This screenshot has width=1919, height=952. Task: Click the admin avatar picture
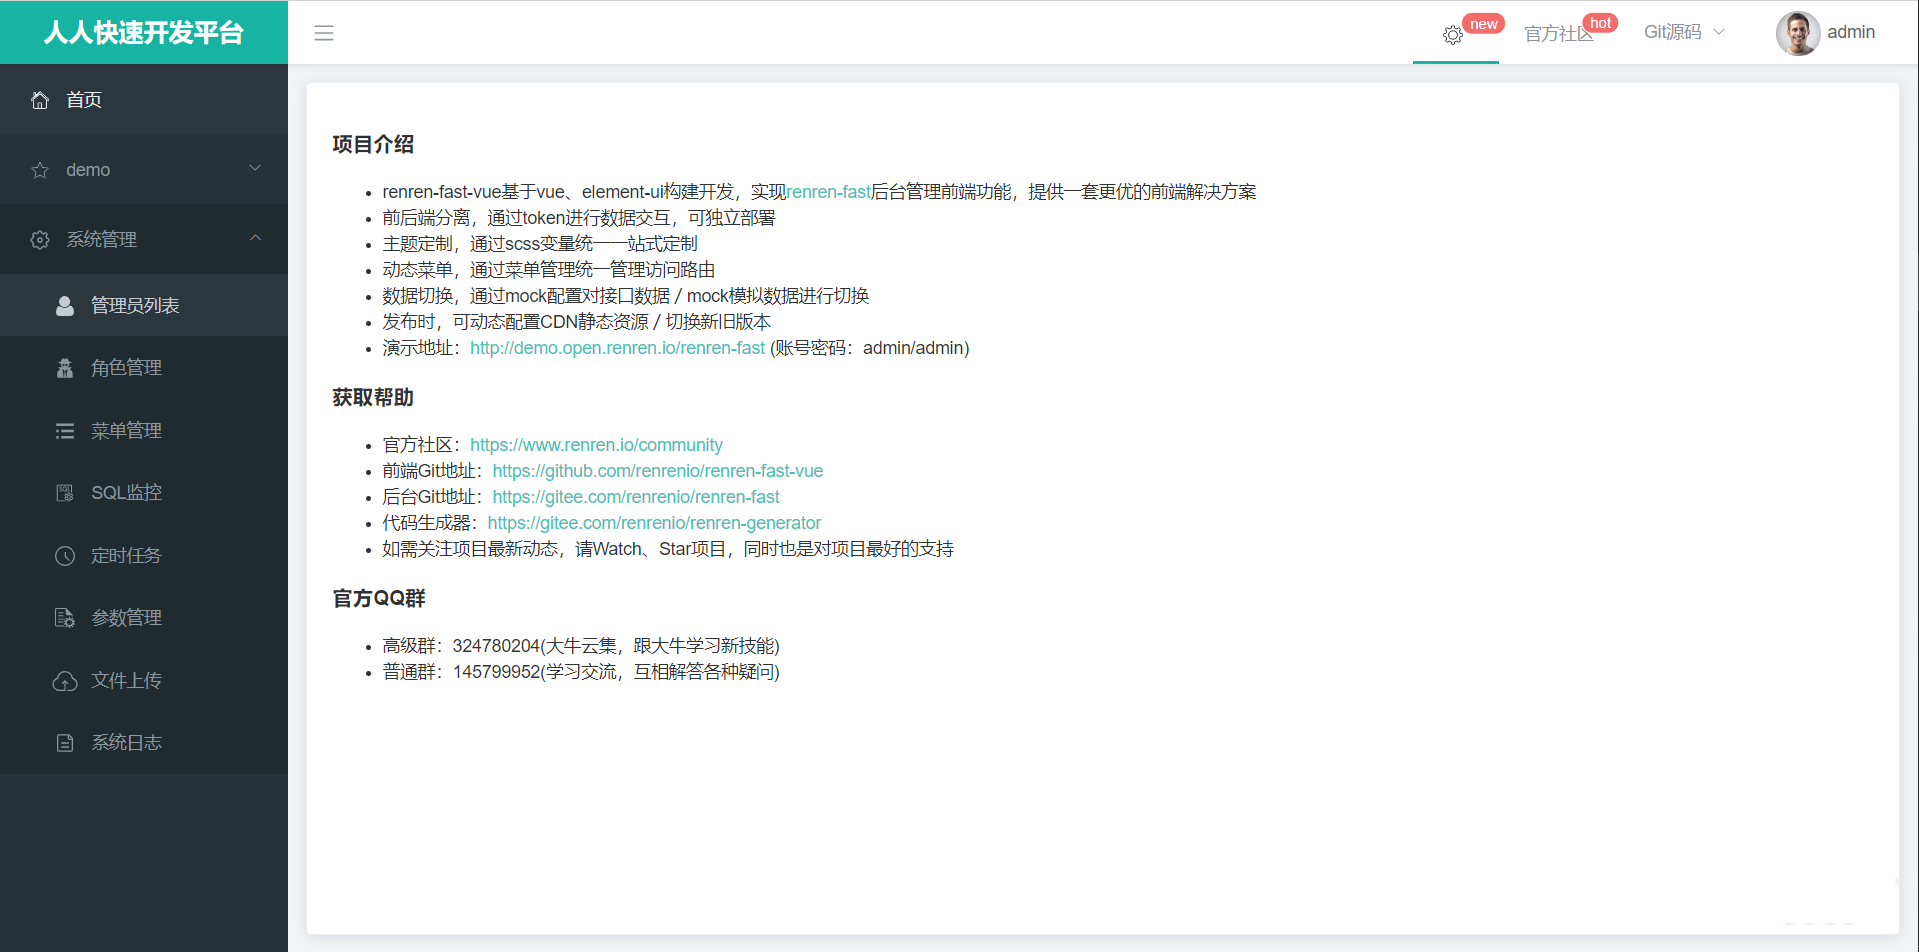[x=1797, y=33]
